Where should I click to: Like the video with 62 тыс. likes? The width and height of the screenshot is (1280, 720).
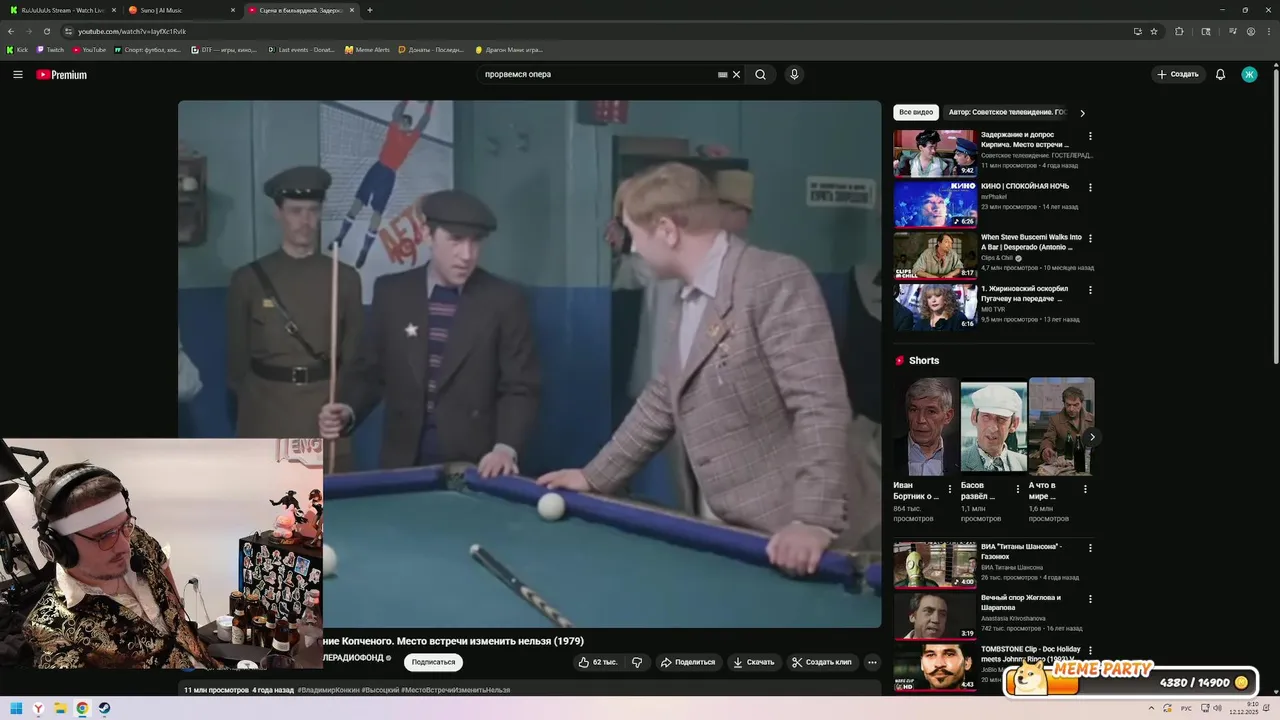coord(599,662)
